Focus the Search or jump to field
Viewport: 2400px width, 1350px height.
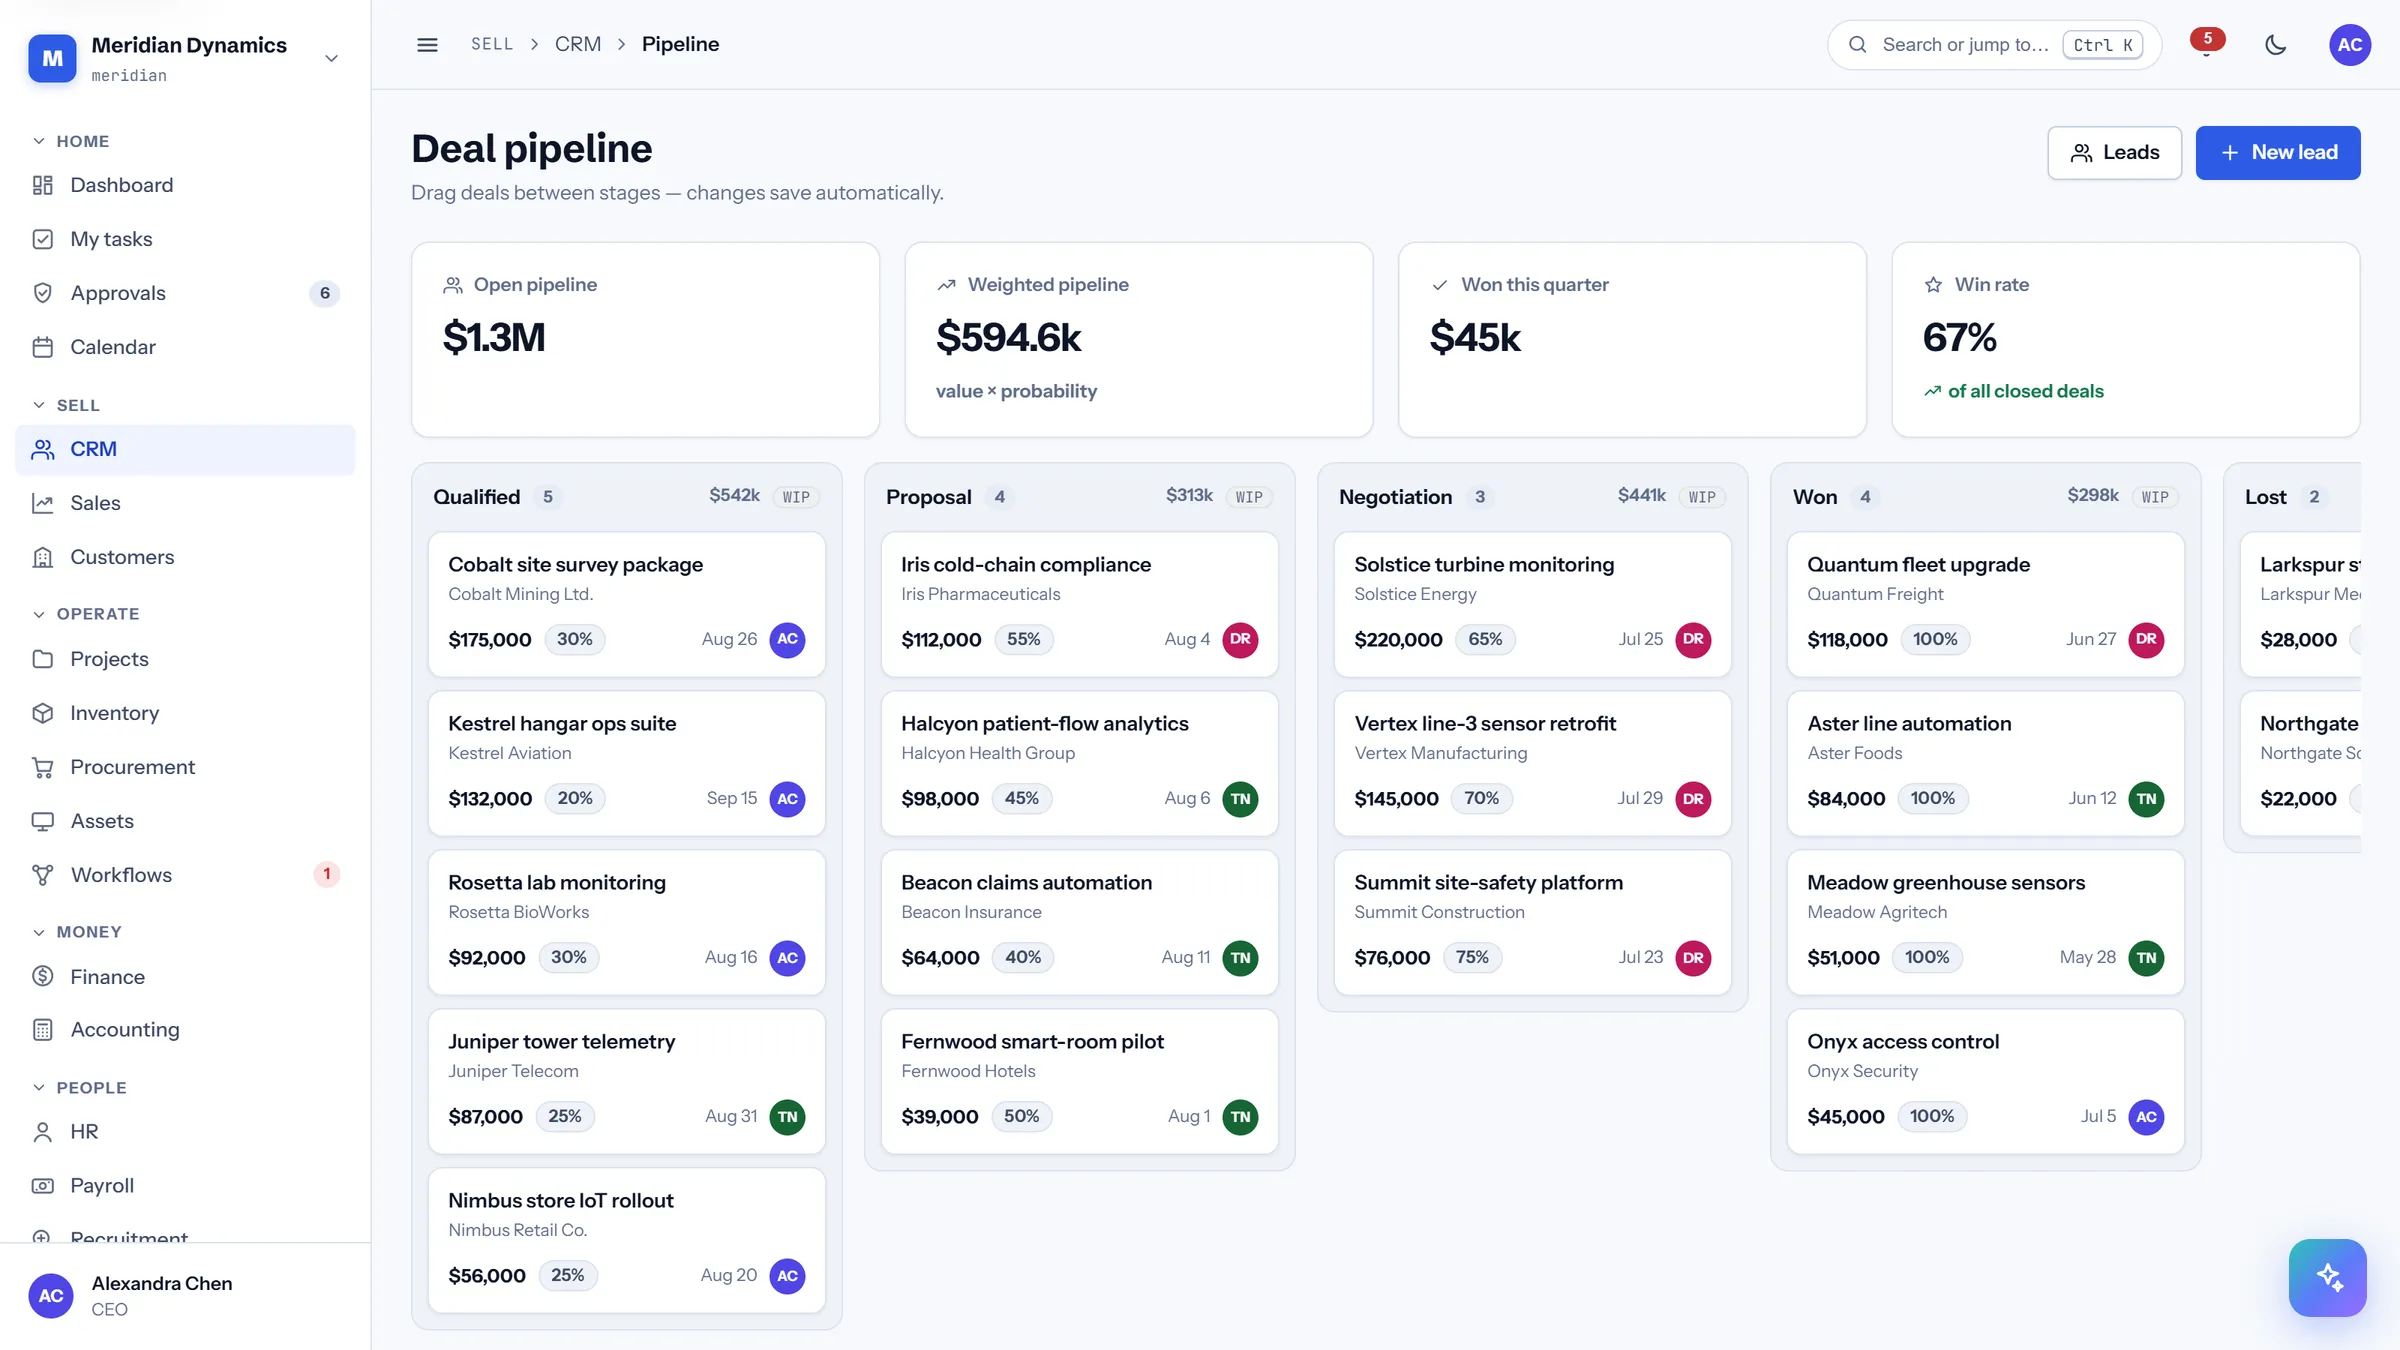[1994, 45]
